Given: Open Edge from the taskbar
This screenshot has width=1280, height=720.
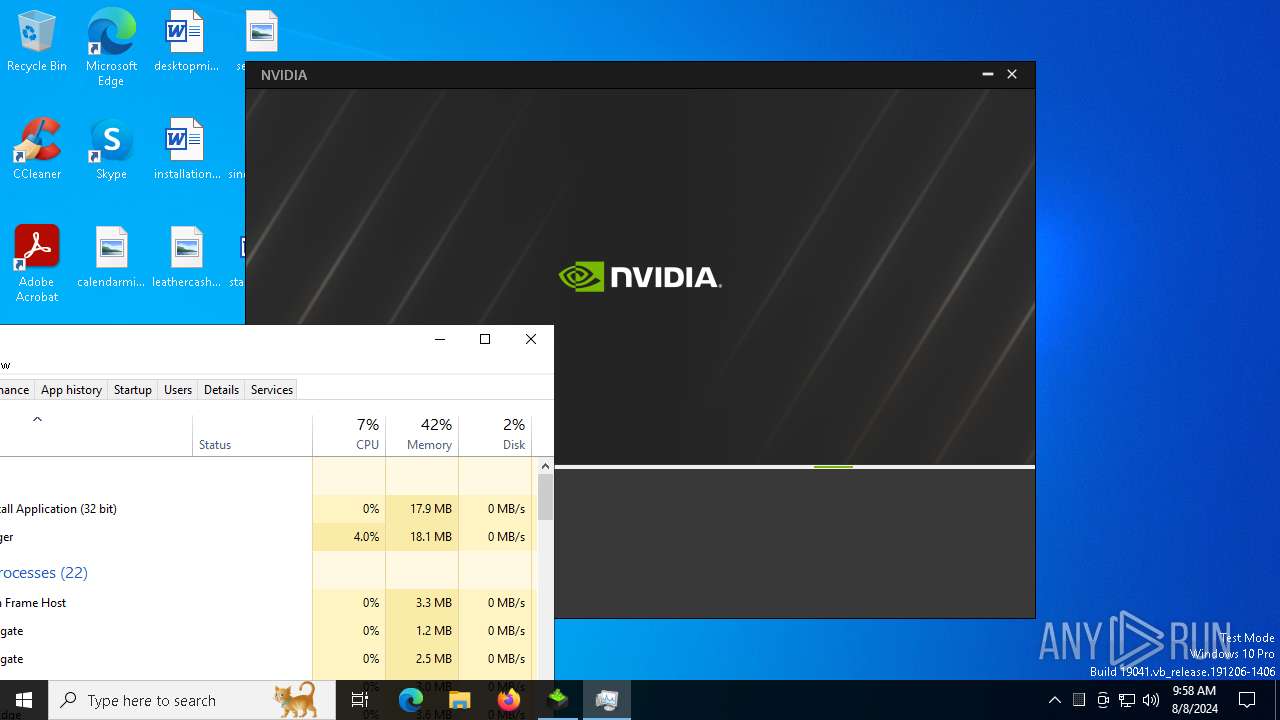Looking at the screenshot, I should (411, 700).
